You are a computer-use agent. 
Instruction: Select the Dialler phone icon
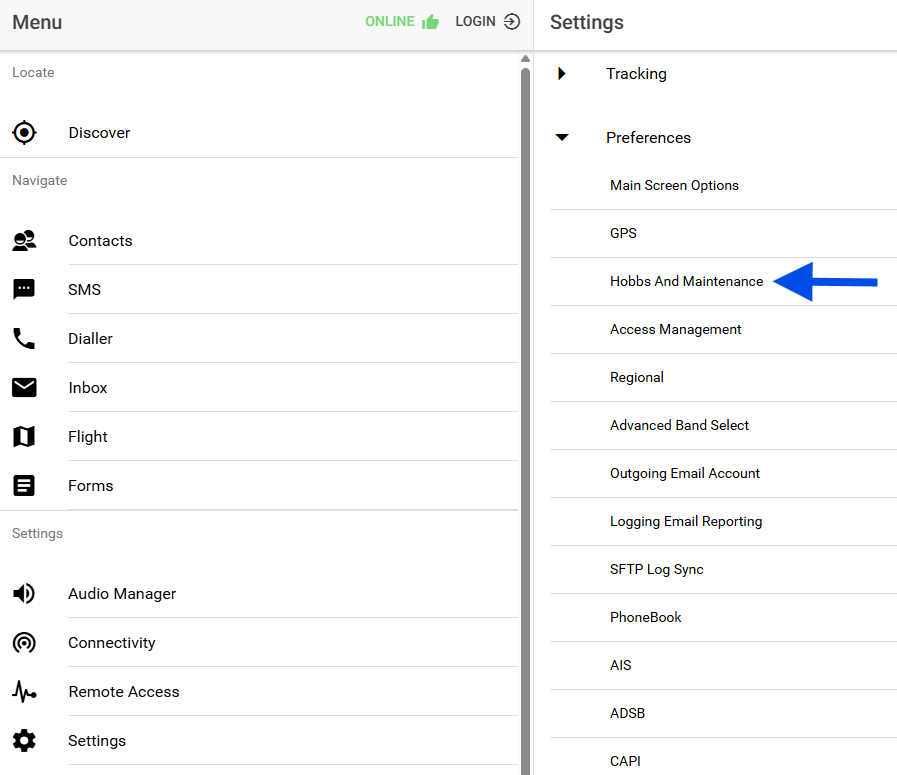click(x=24, y=339)
